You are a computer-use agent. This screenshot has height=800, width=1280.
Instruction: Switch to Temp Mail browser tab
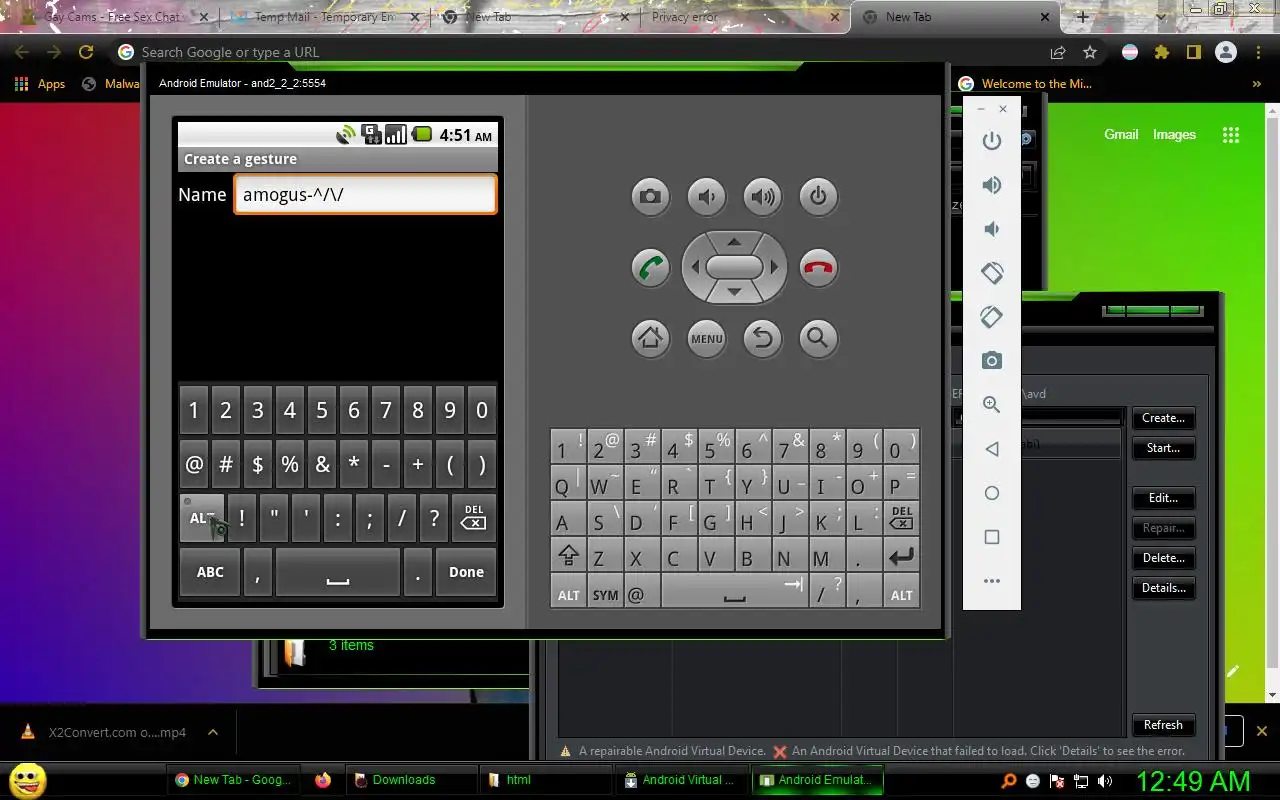[x=325, y=17]
